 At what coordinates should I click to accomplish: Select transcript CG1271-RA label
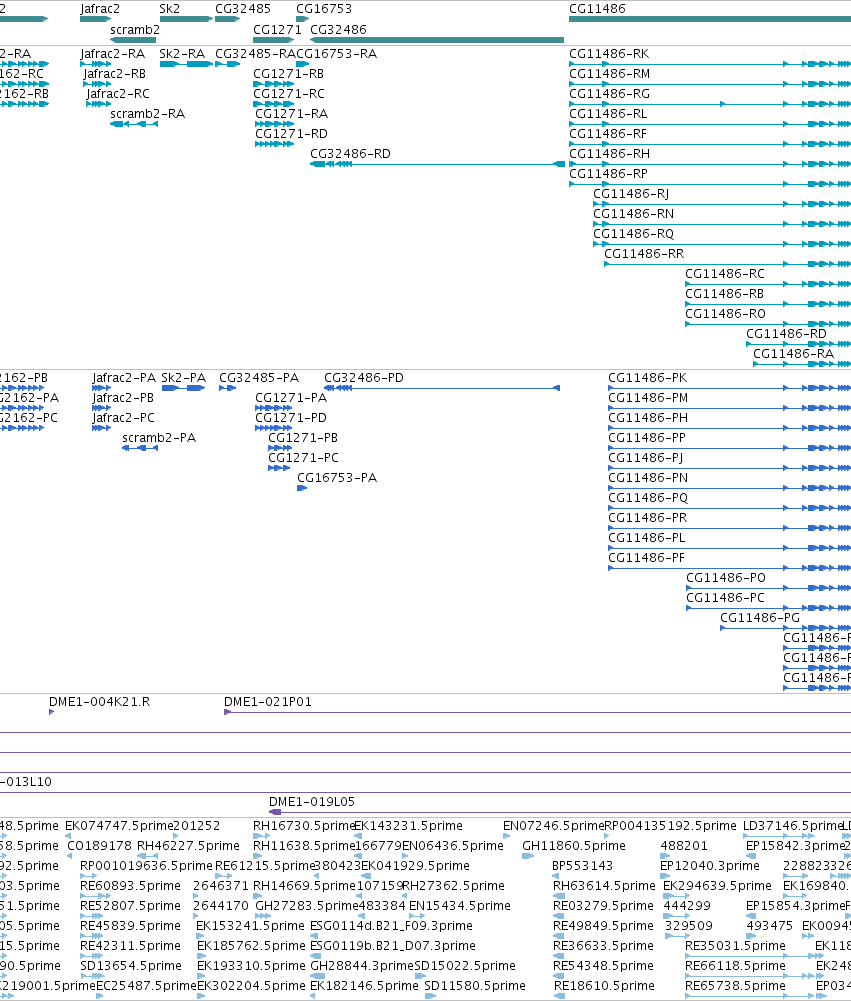click(x=292, y=114)
